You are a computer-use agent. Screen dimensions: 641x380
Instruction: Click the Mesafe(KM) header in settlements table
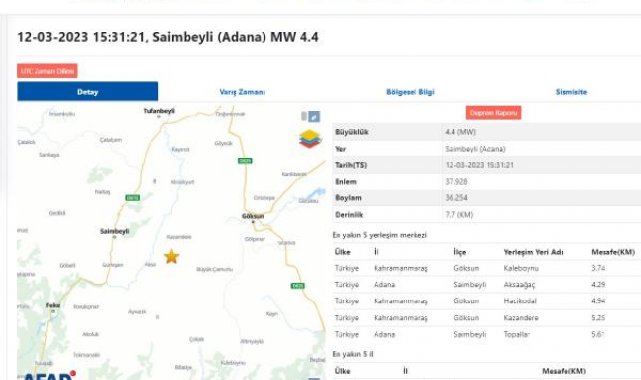point(613,252)
